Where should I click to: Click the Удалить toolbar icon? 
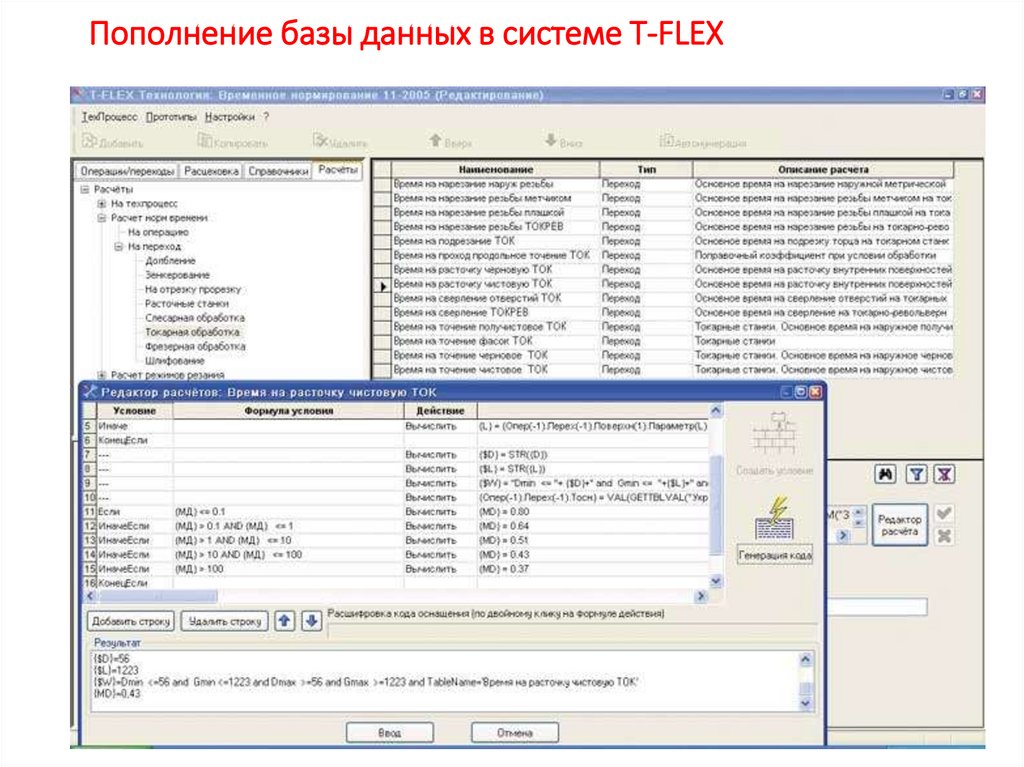click(320, 141)
